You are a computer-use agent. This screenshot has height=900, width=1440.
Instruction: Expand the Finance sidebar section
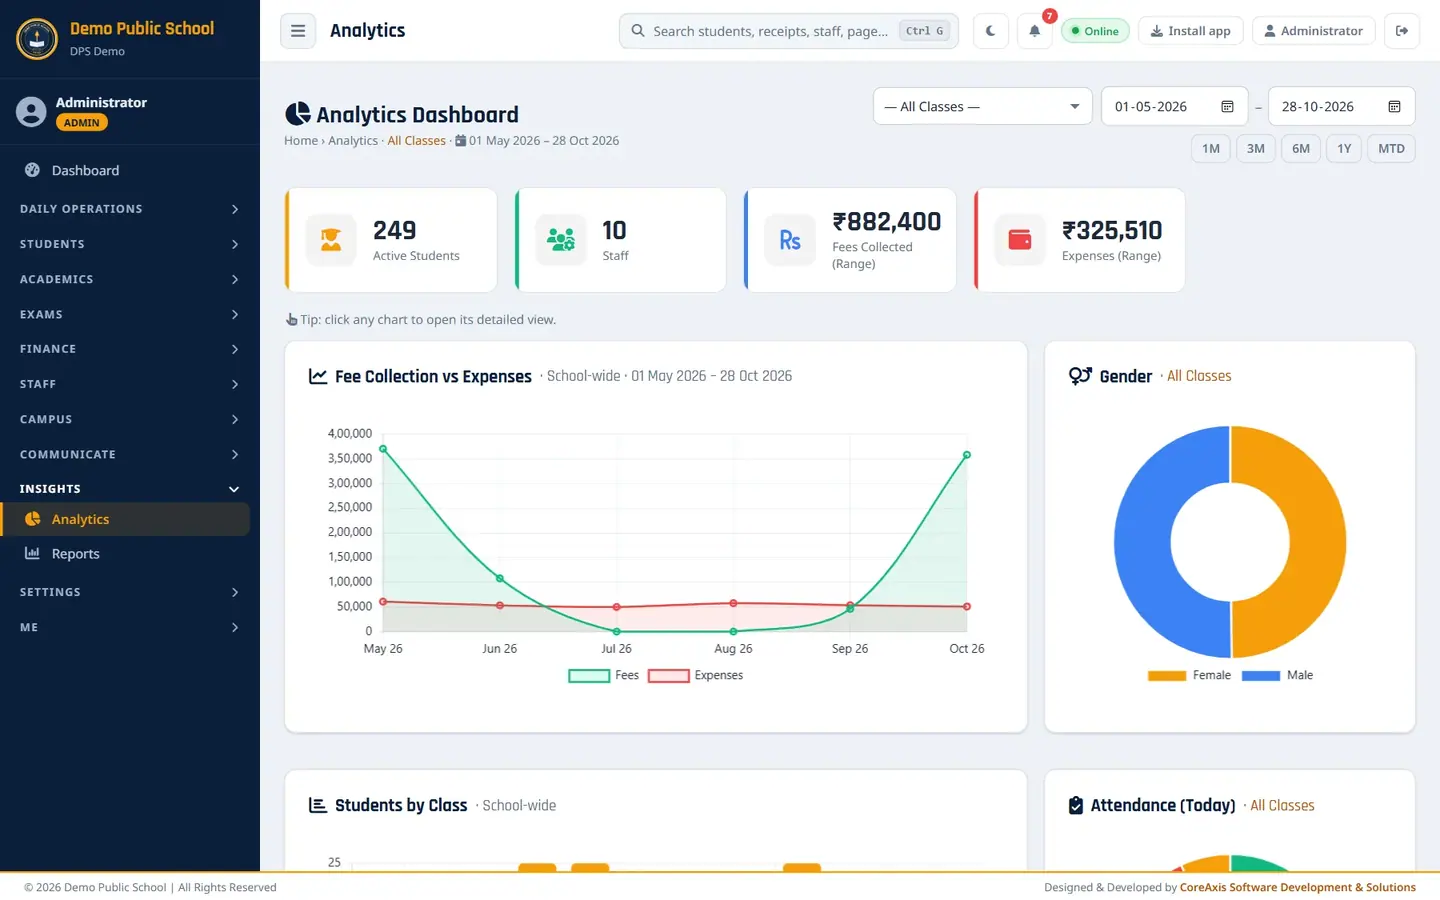click(130, 349)
